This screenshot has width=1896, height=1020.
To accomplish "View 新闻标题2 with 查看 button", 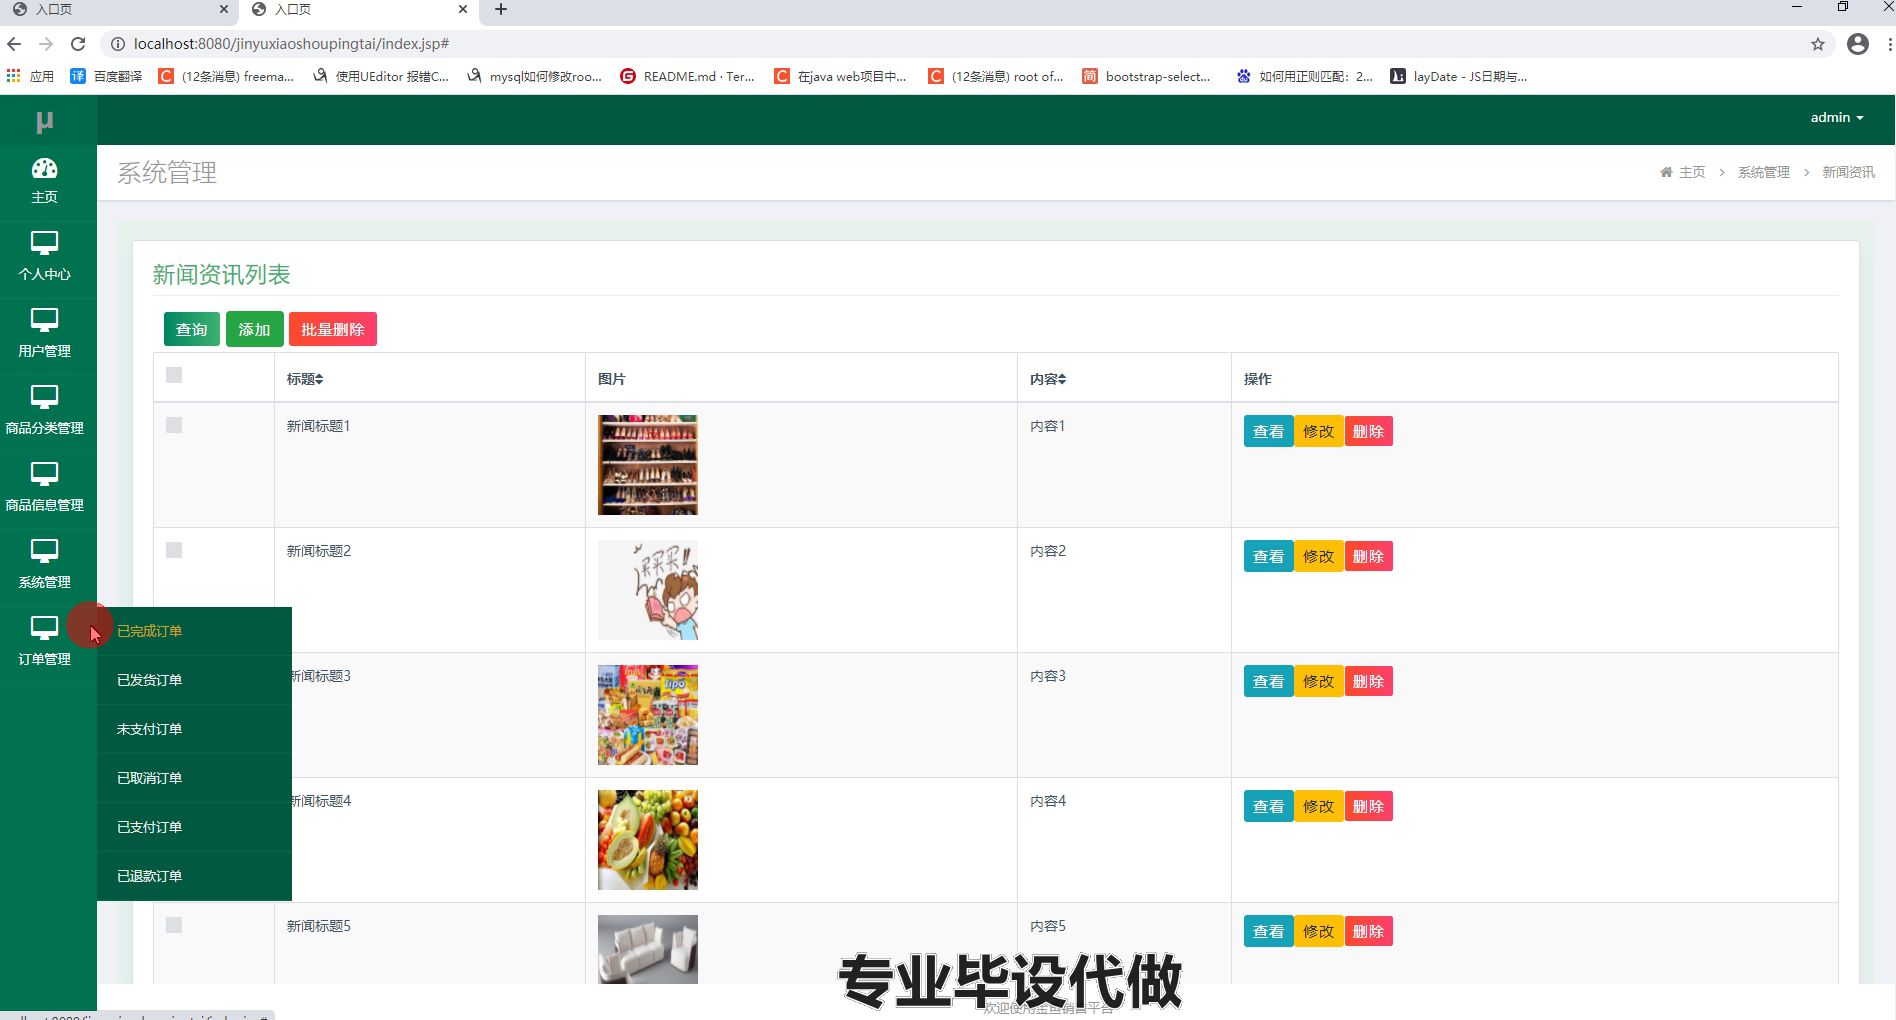I will [x=1268, y=556].
